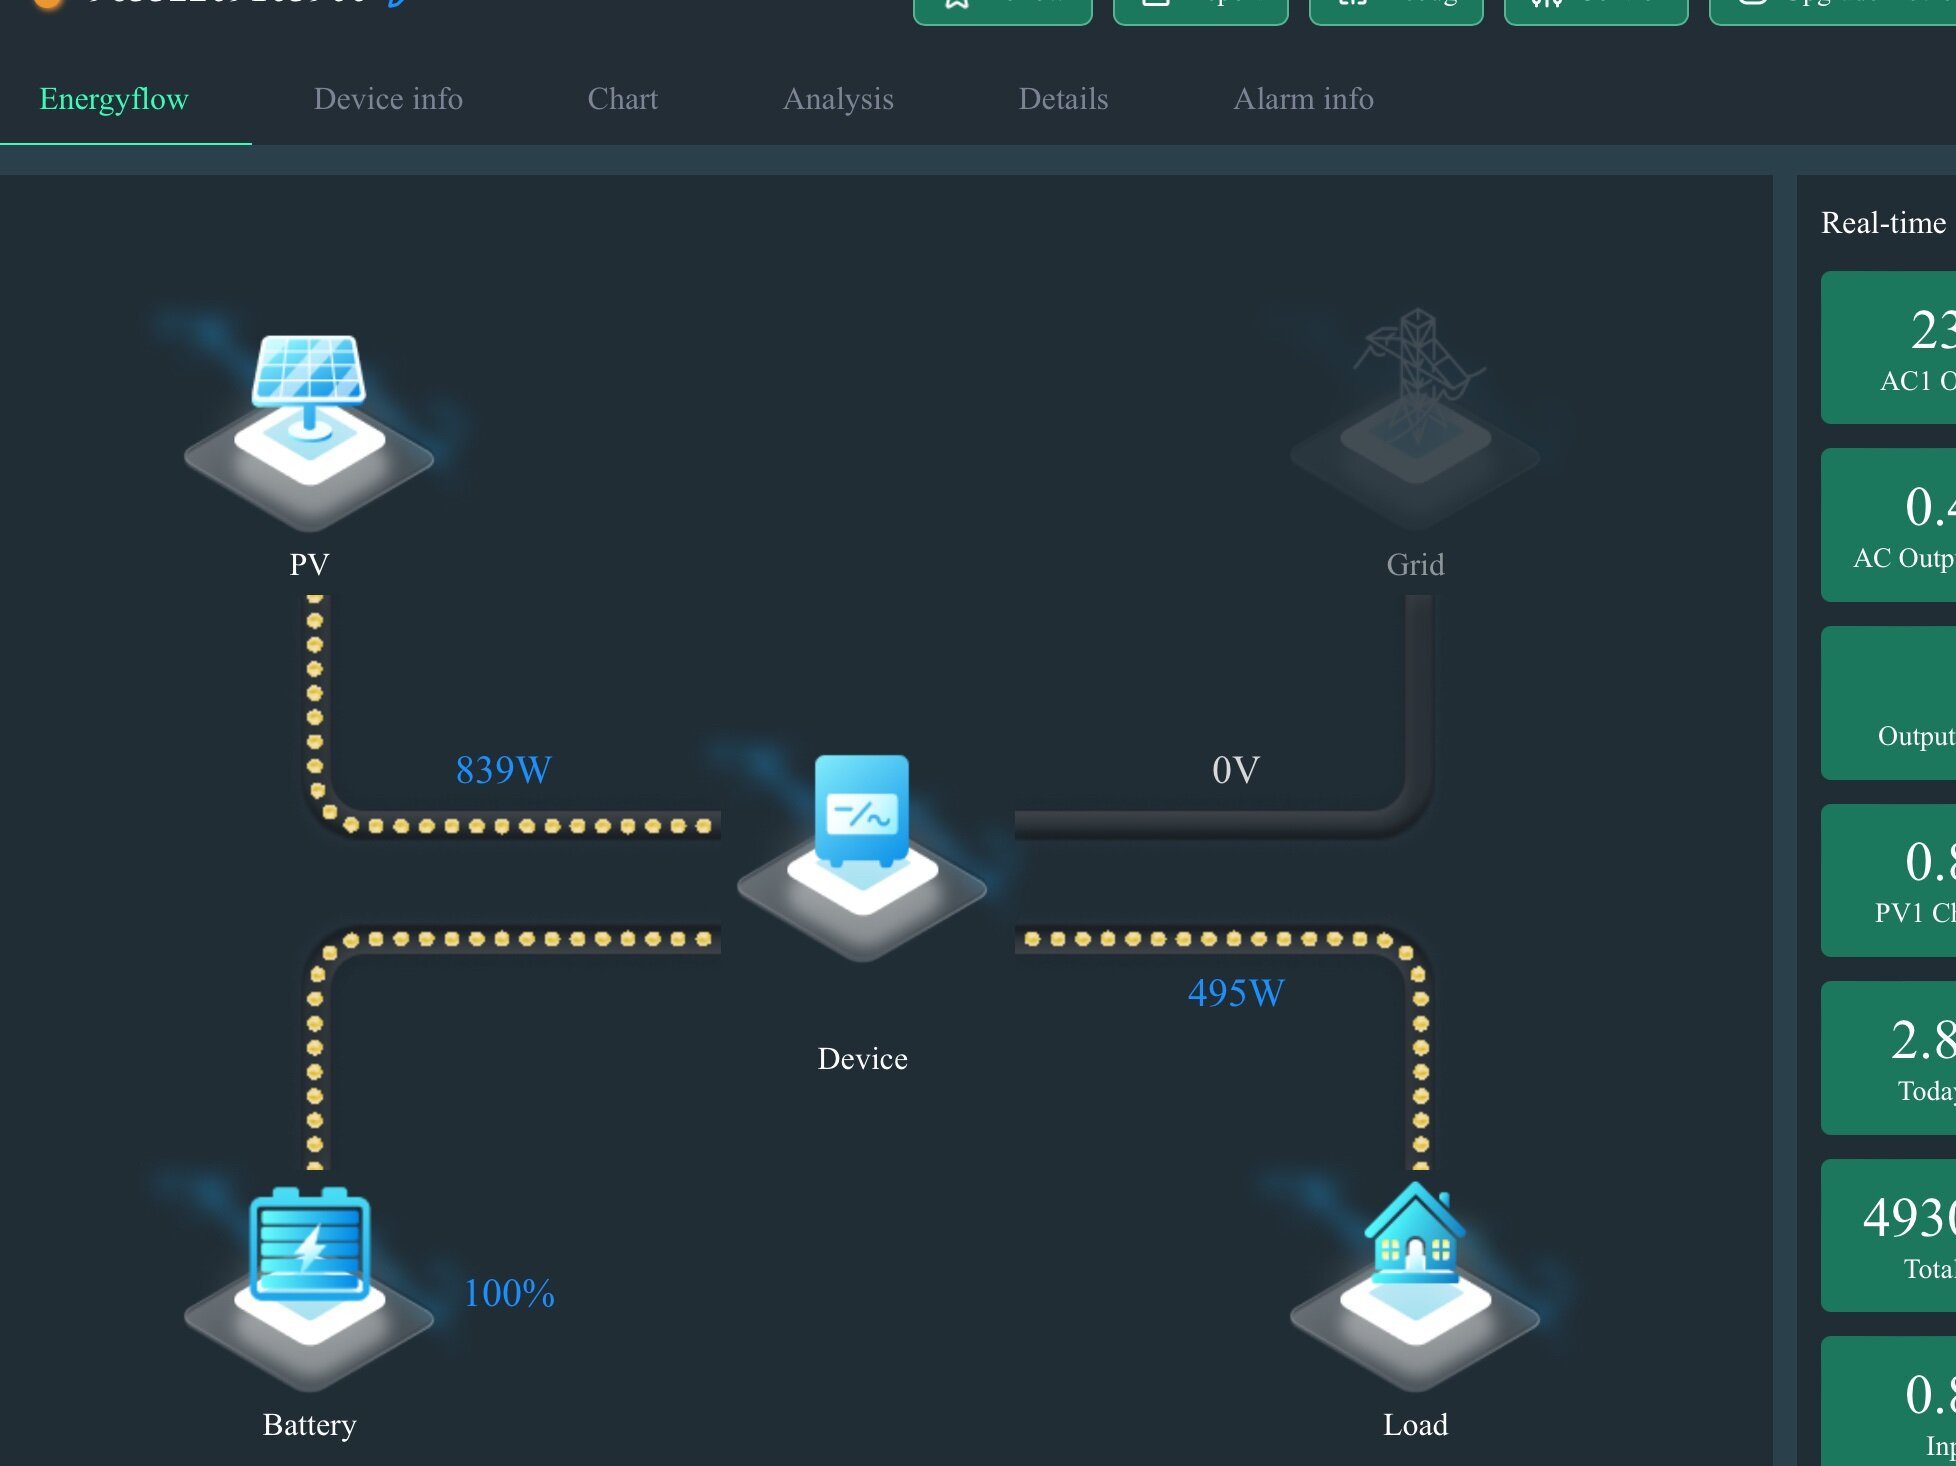Open the Details tab
1956x1466 pixels.
[1063, 99]
